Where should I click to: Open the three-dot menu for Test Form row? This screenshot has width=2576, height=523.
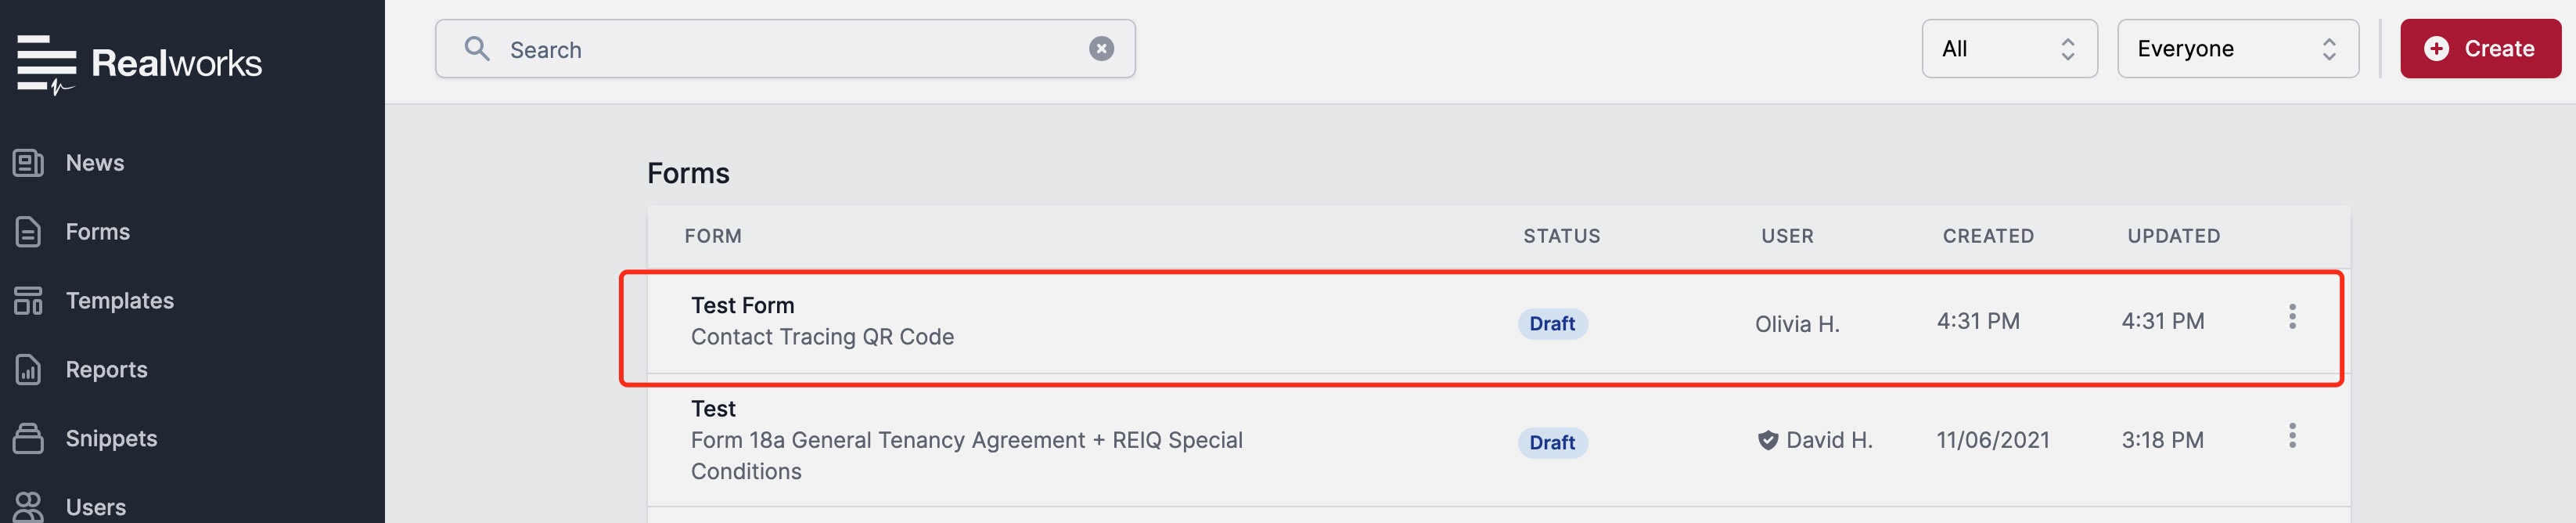coord(2292,317)
